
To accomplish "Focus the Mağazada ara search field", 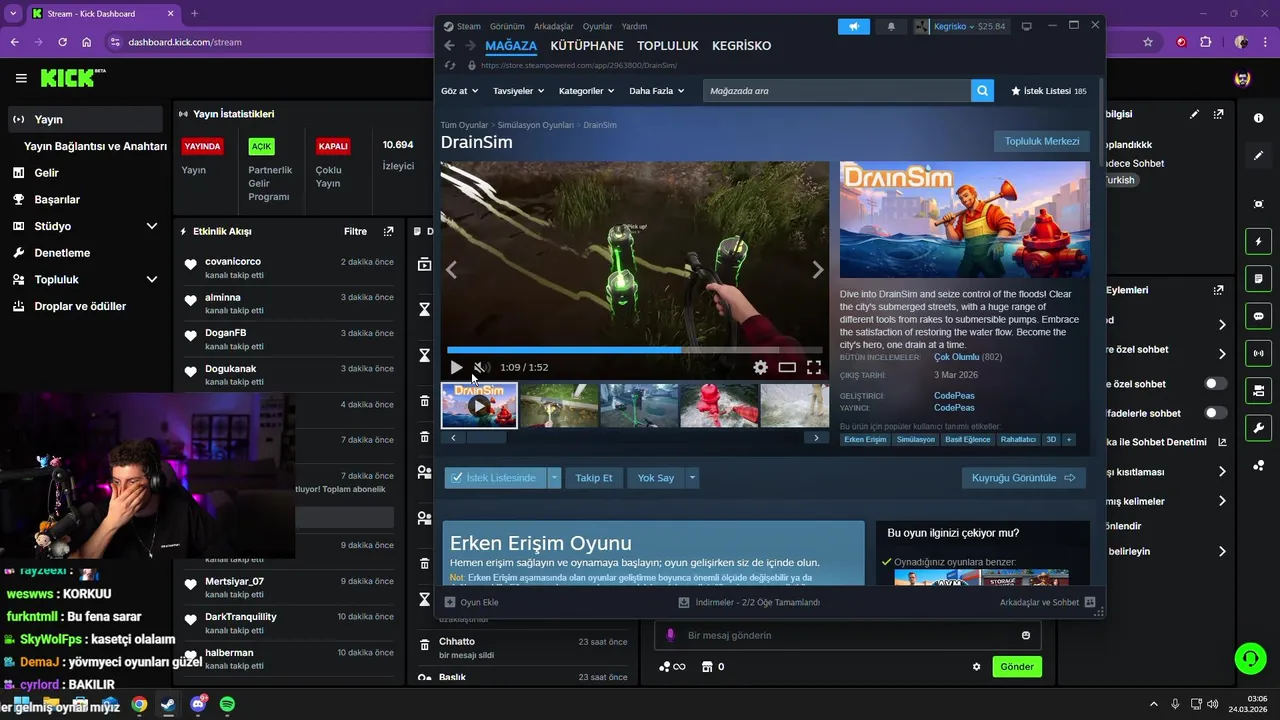I will 837,91.
